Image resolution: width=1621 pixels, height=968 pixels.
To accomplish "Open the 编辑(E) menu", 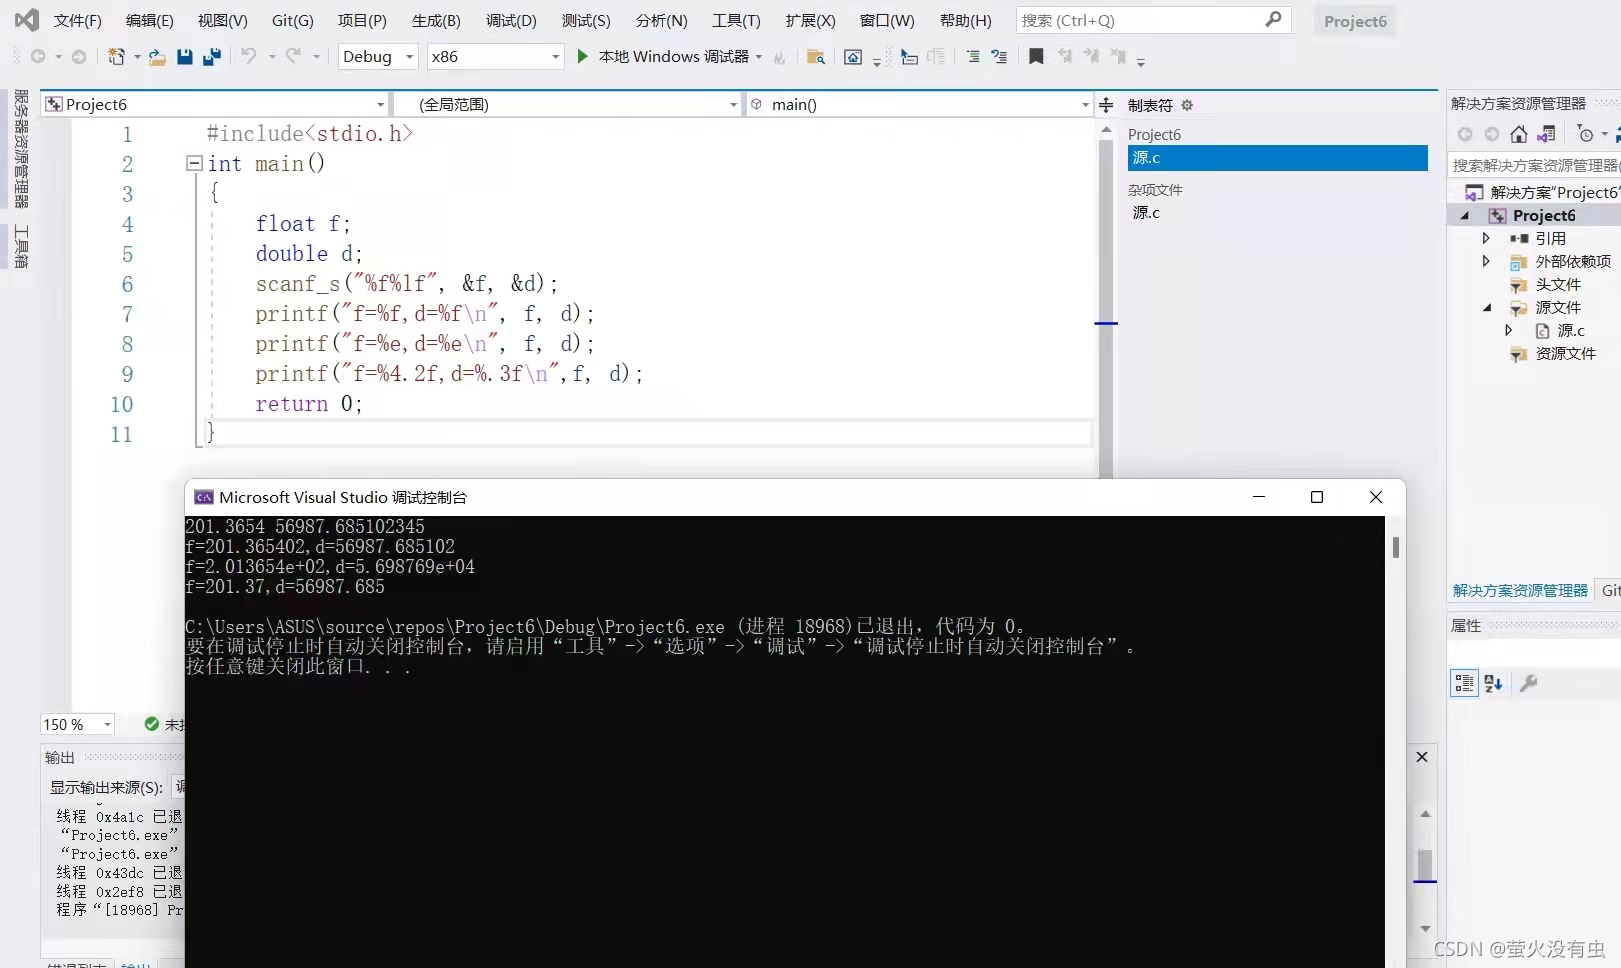I will (x=149, y=20).
